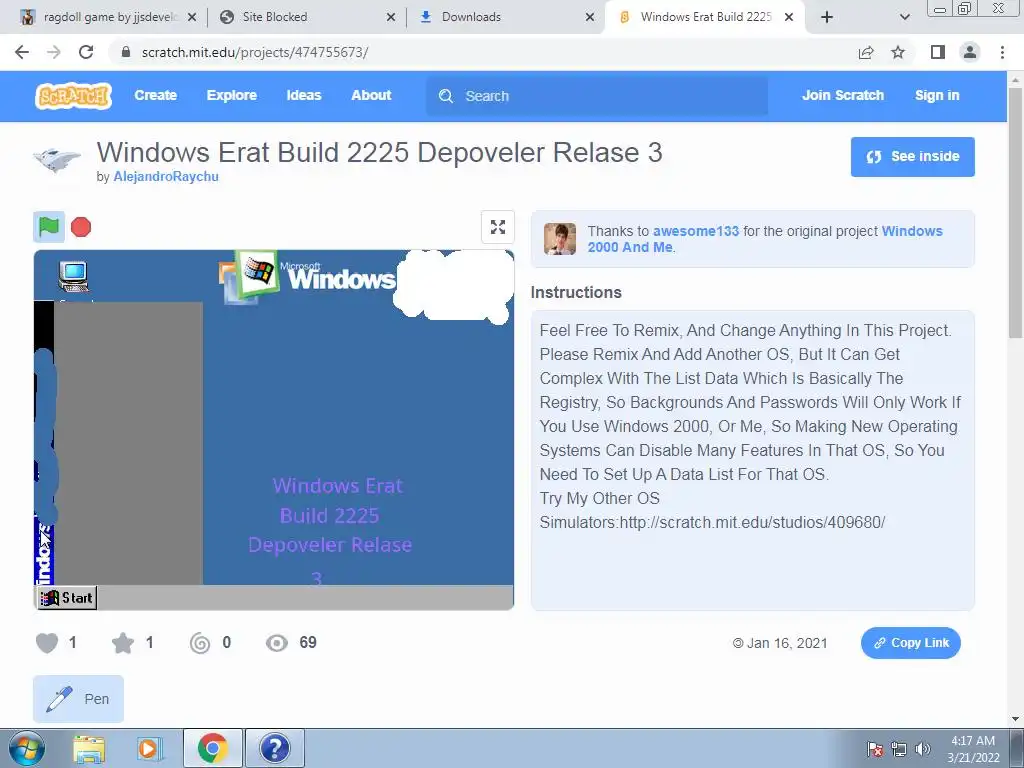Screen dimensions: 1024x768
Task: Click the Pen extension chip
Action: (x=78, y=699)
